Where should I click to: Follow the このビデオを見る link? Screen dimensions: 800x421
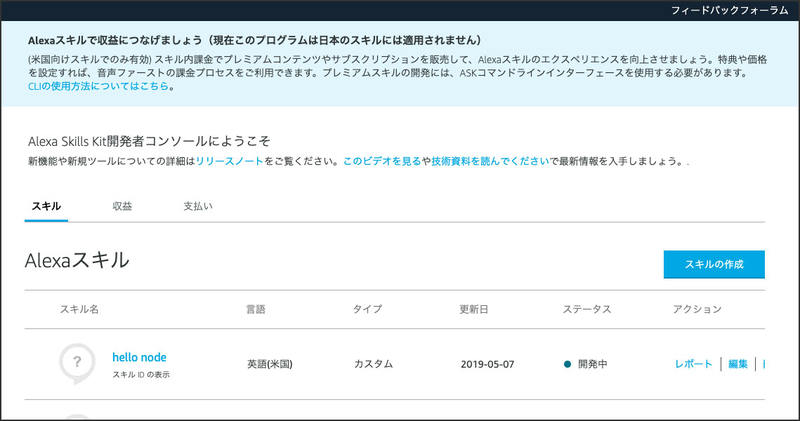coord(382,161)
